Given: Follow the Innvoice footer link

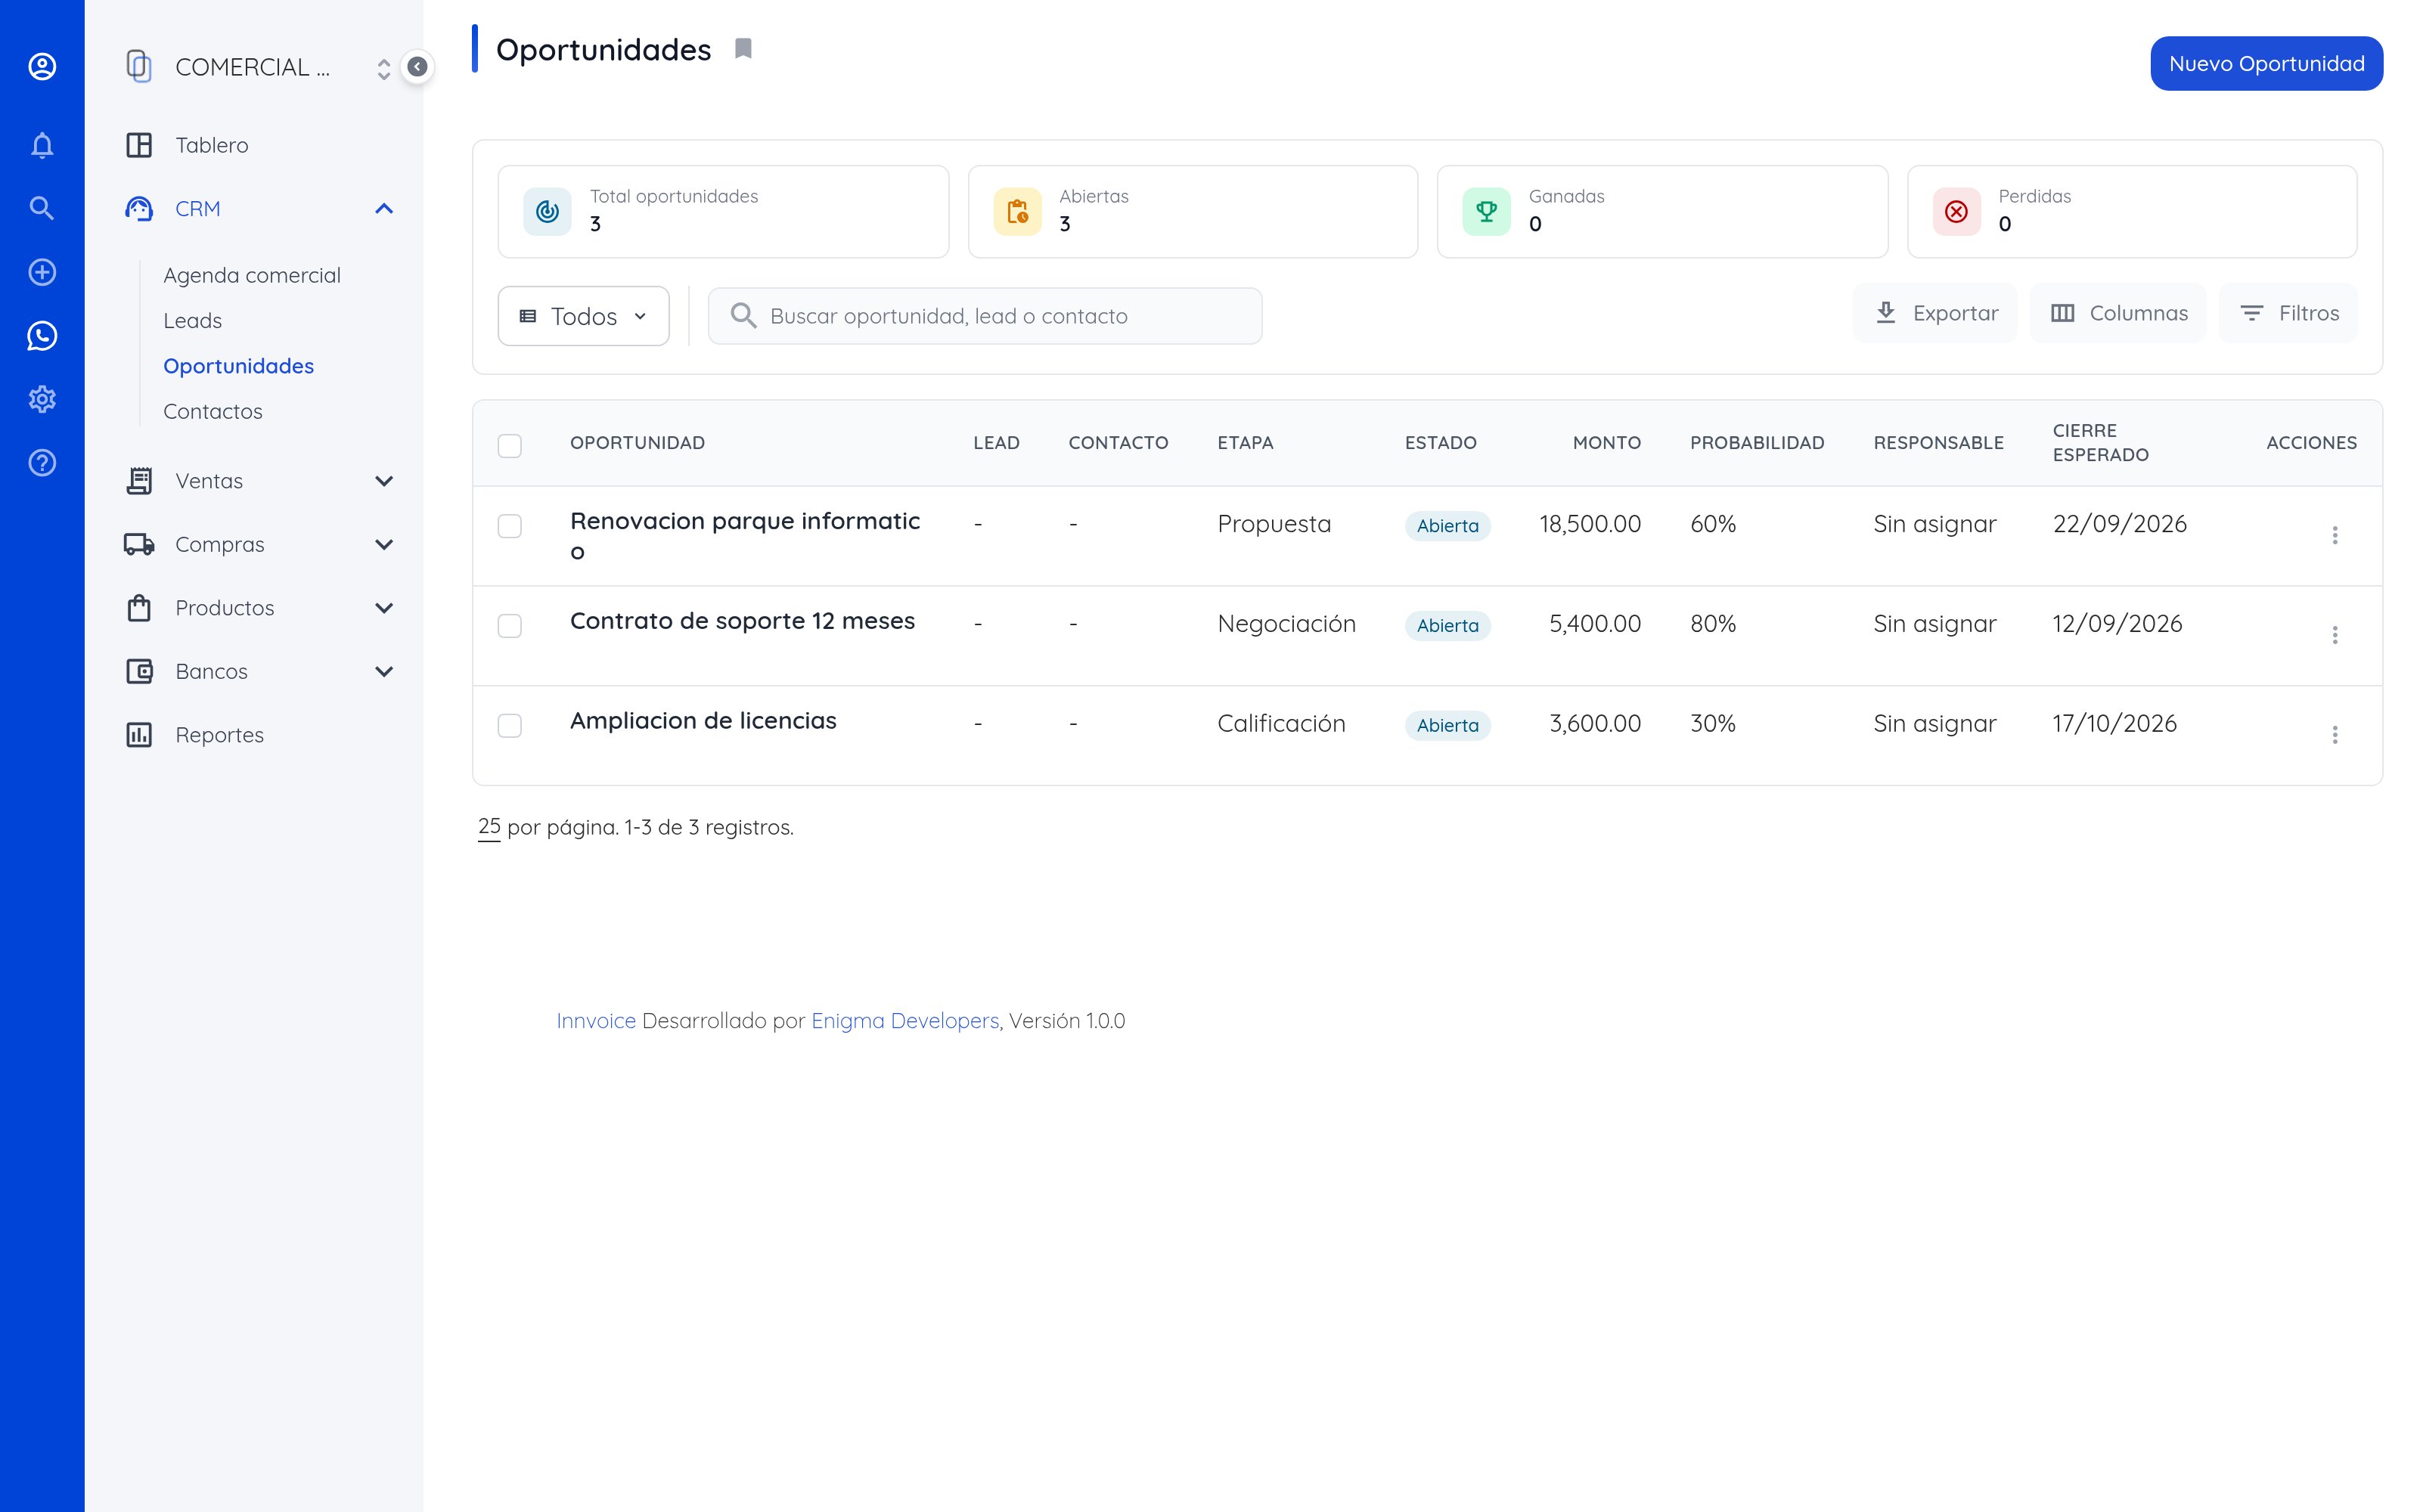Looking at the screenshot, I should click(596, 1021).
